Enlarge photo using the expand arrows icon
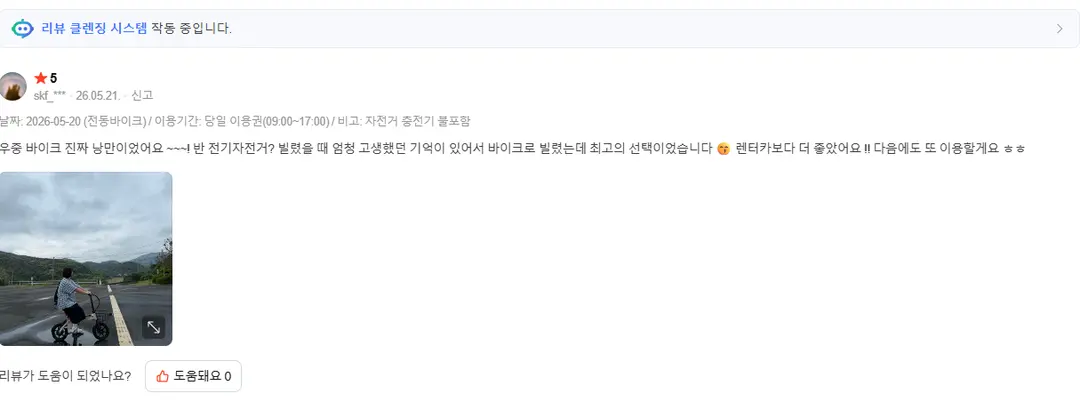The image size is (1080, 411). [x=154, y=328]
